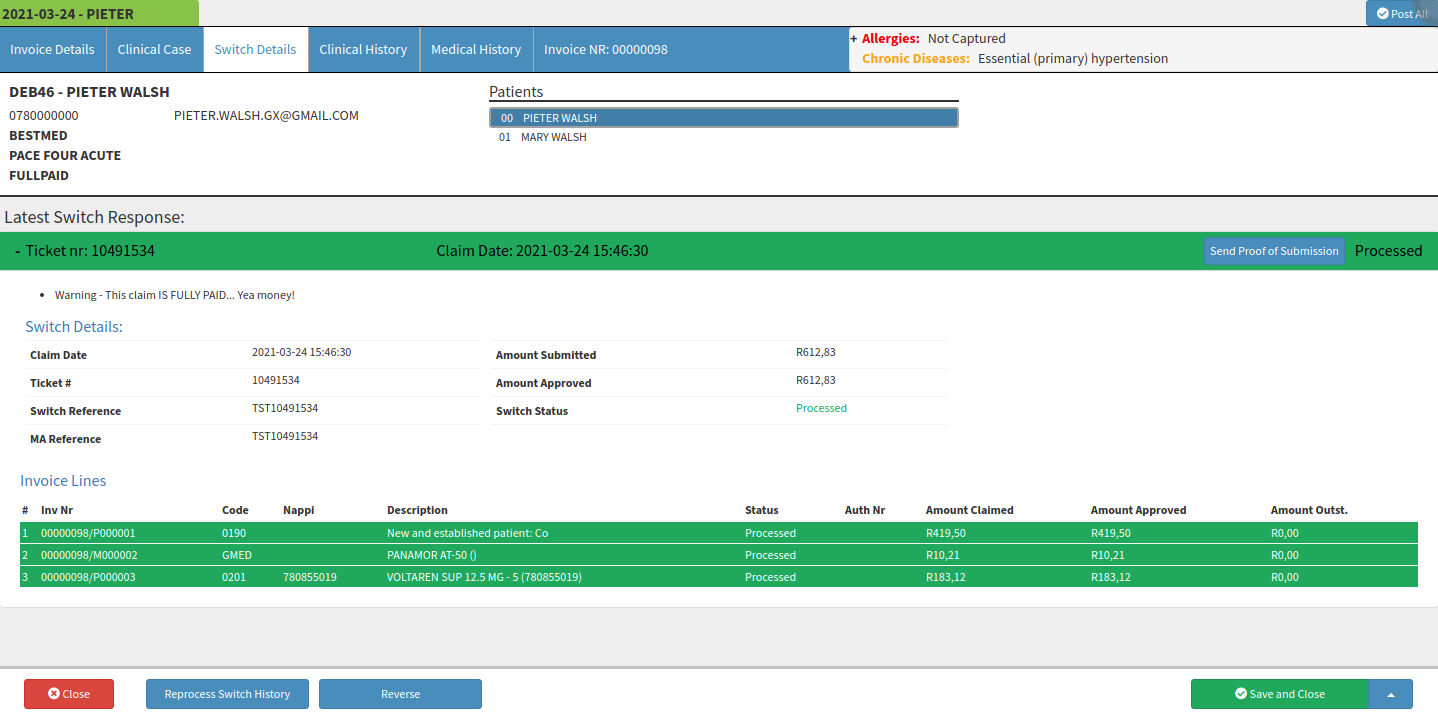The image size is (1438, 714).
Task: Click the Description column header
Action: coord(417,510)
